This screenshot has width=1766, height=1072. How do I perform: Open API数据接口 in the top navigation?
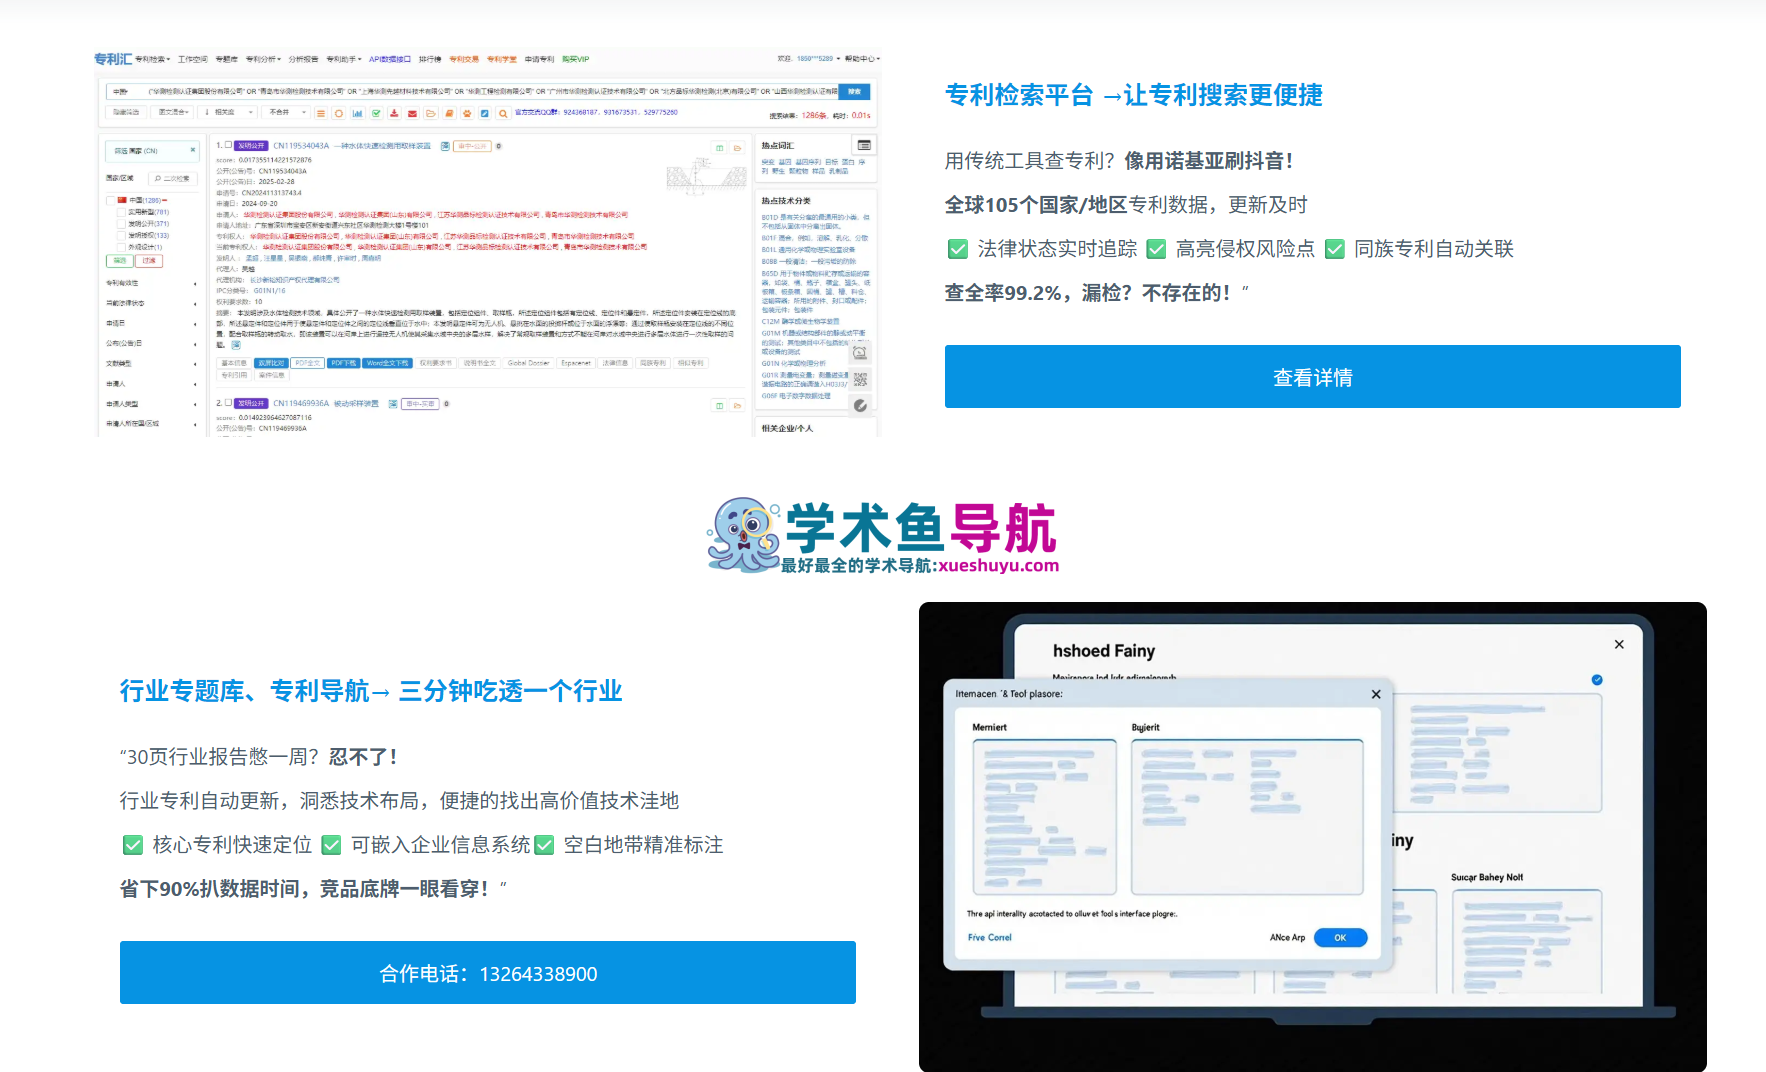pyautogui.click(x=390, y=59)
